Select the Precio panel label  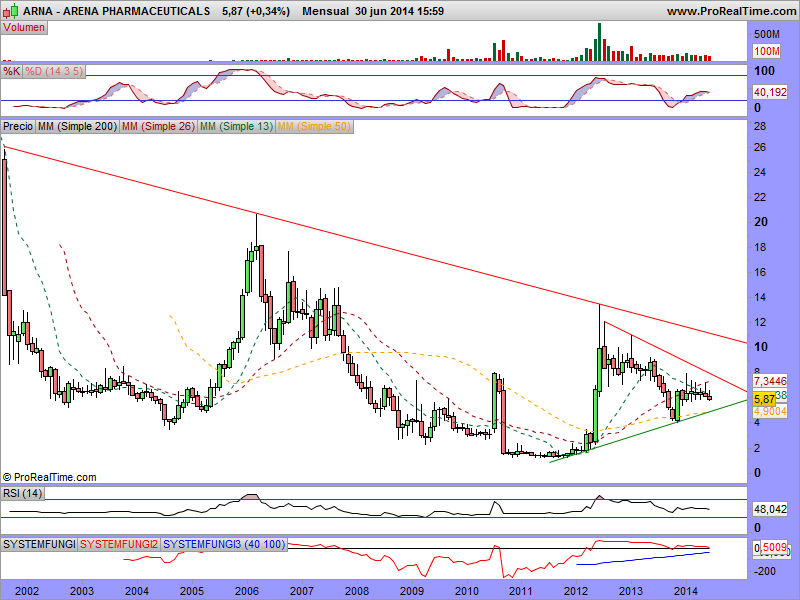[18, 127]
